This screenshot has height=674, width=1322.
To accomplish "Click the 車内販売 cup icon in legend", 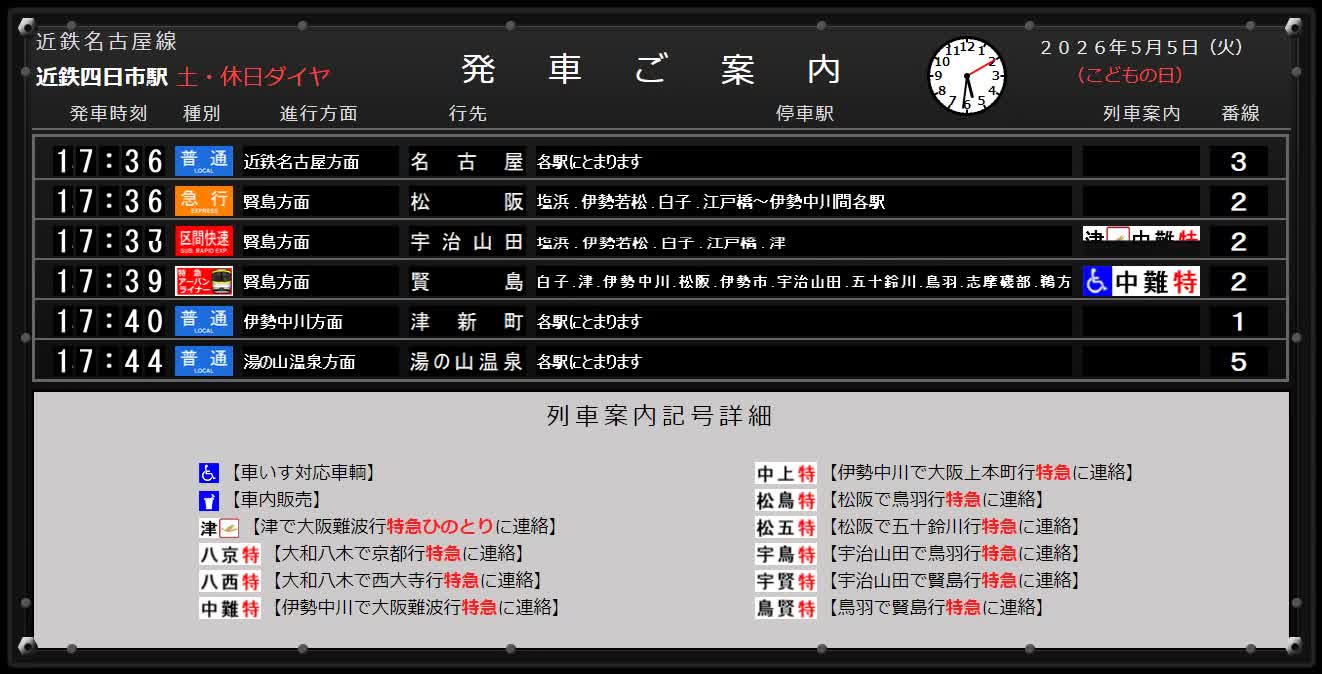I will pos(209,501).
